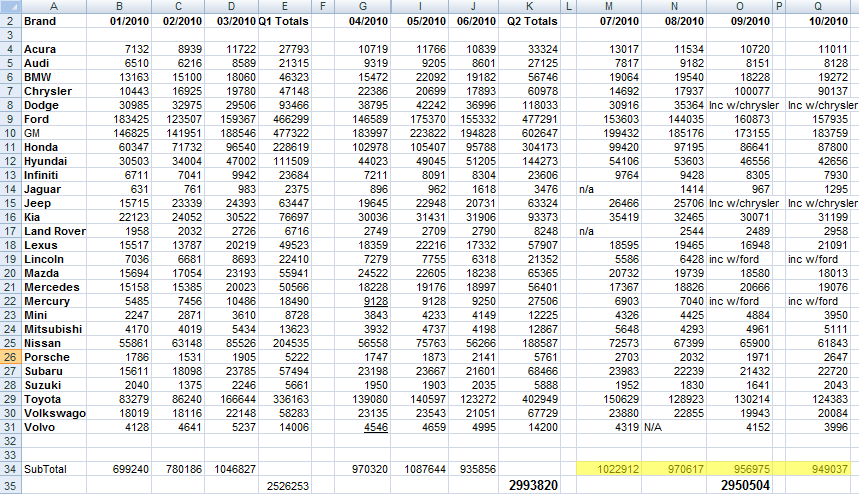Select underlined Mercury April value 9128
This screenshot has height=494, width=859.
[363, 301]
